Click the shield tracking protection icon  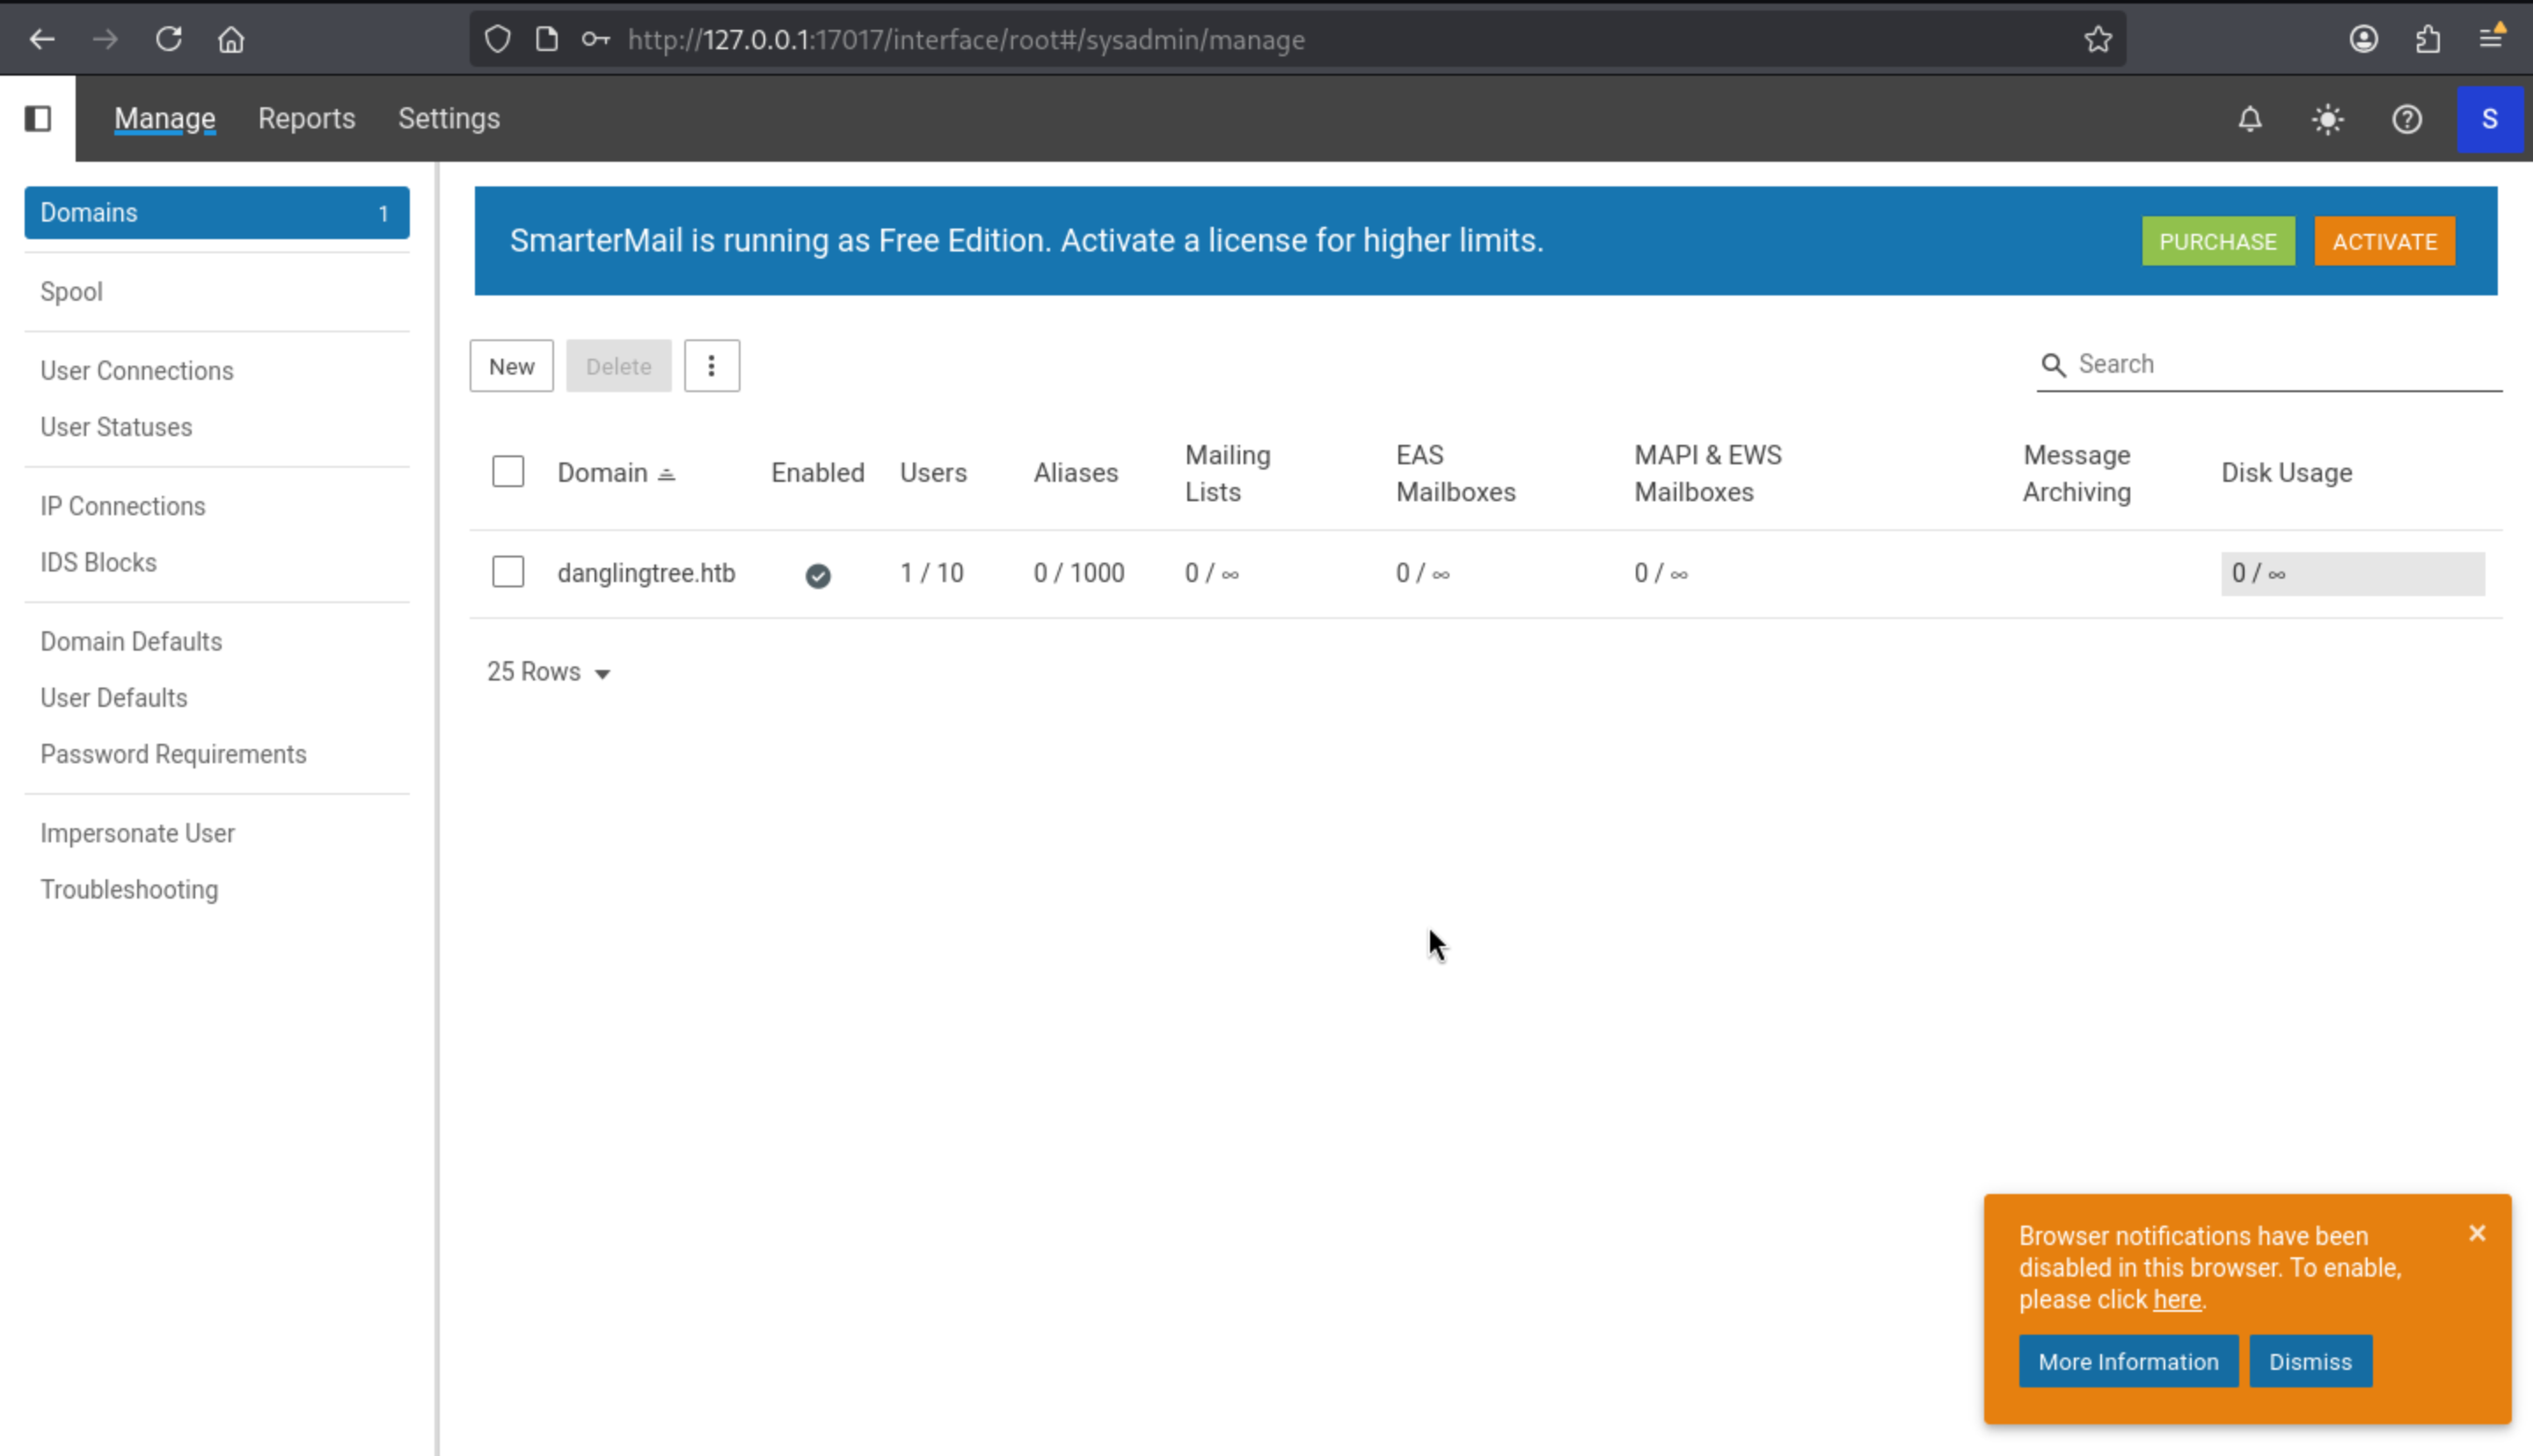point(497,39)
